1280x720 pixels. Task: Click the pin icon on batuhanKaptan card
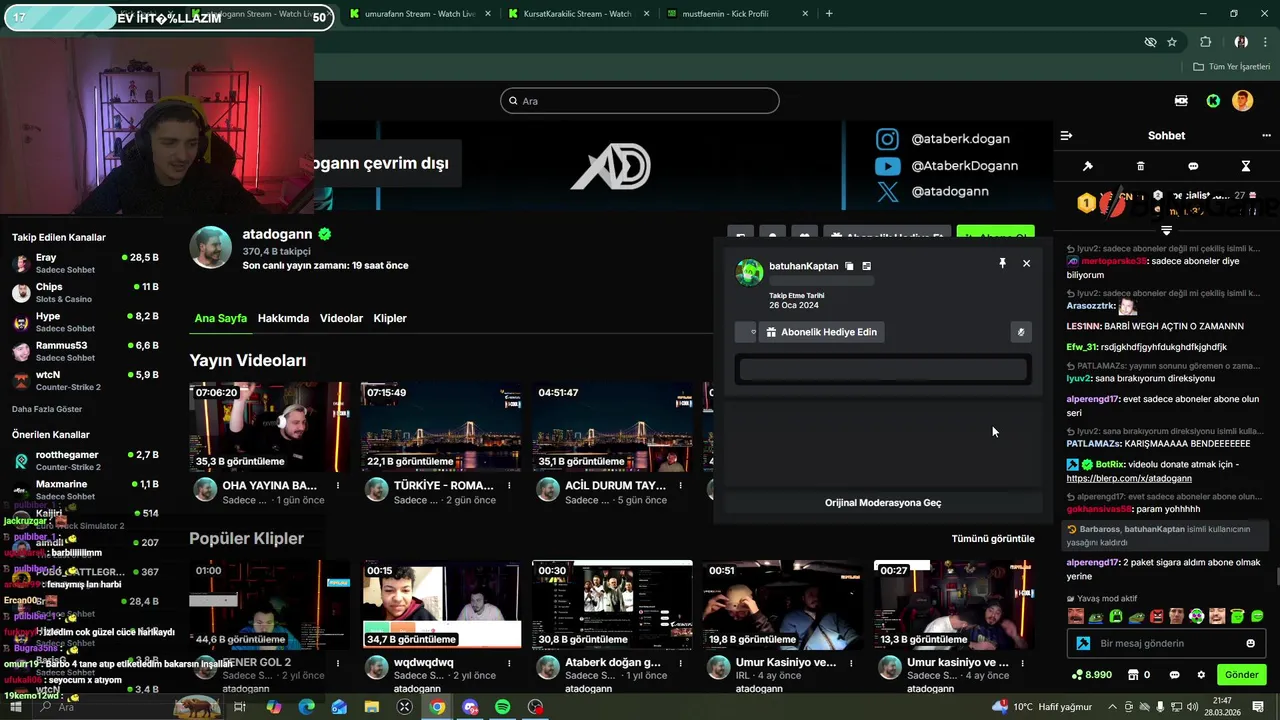[1002, 263]
